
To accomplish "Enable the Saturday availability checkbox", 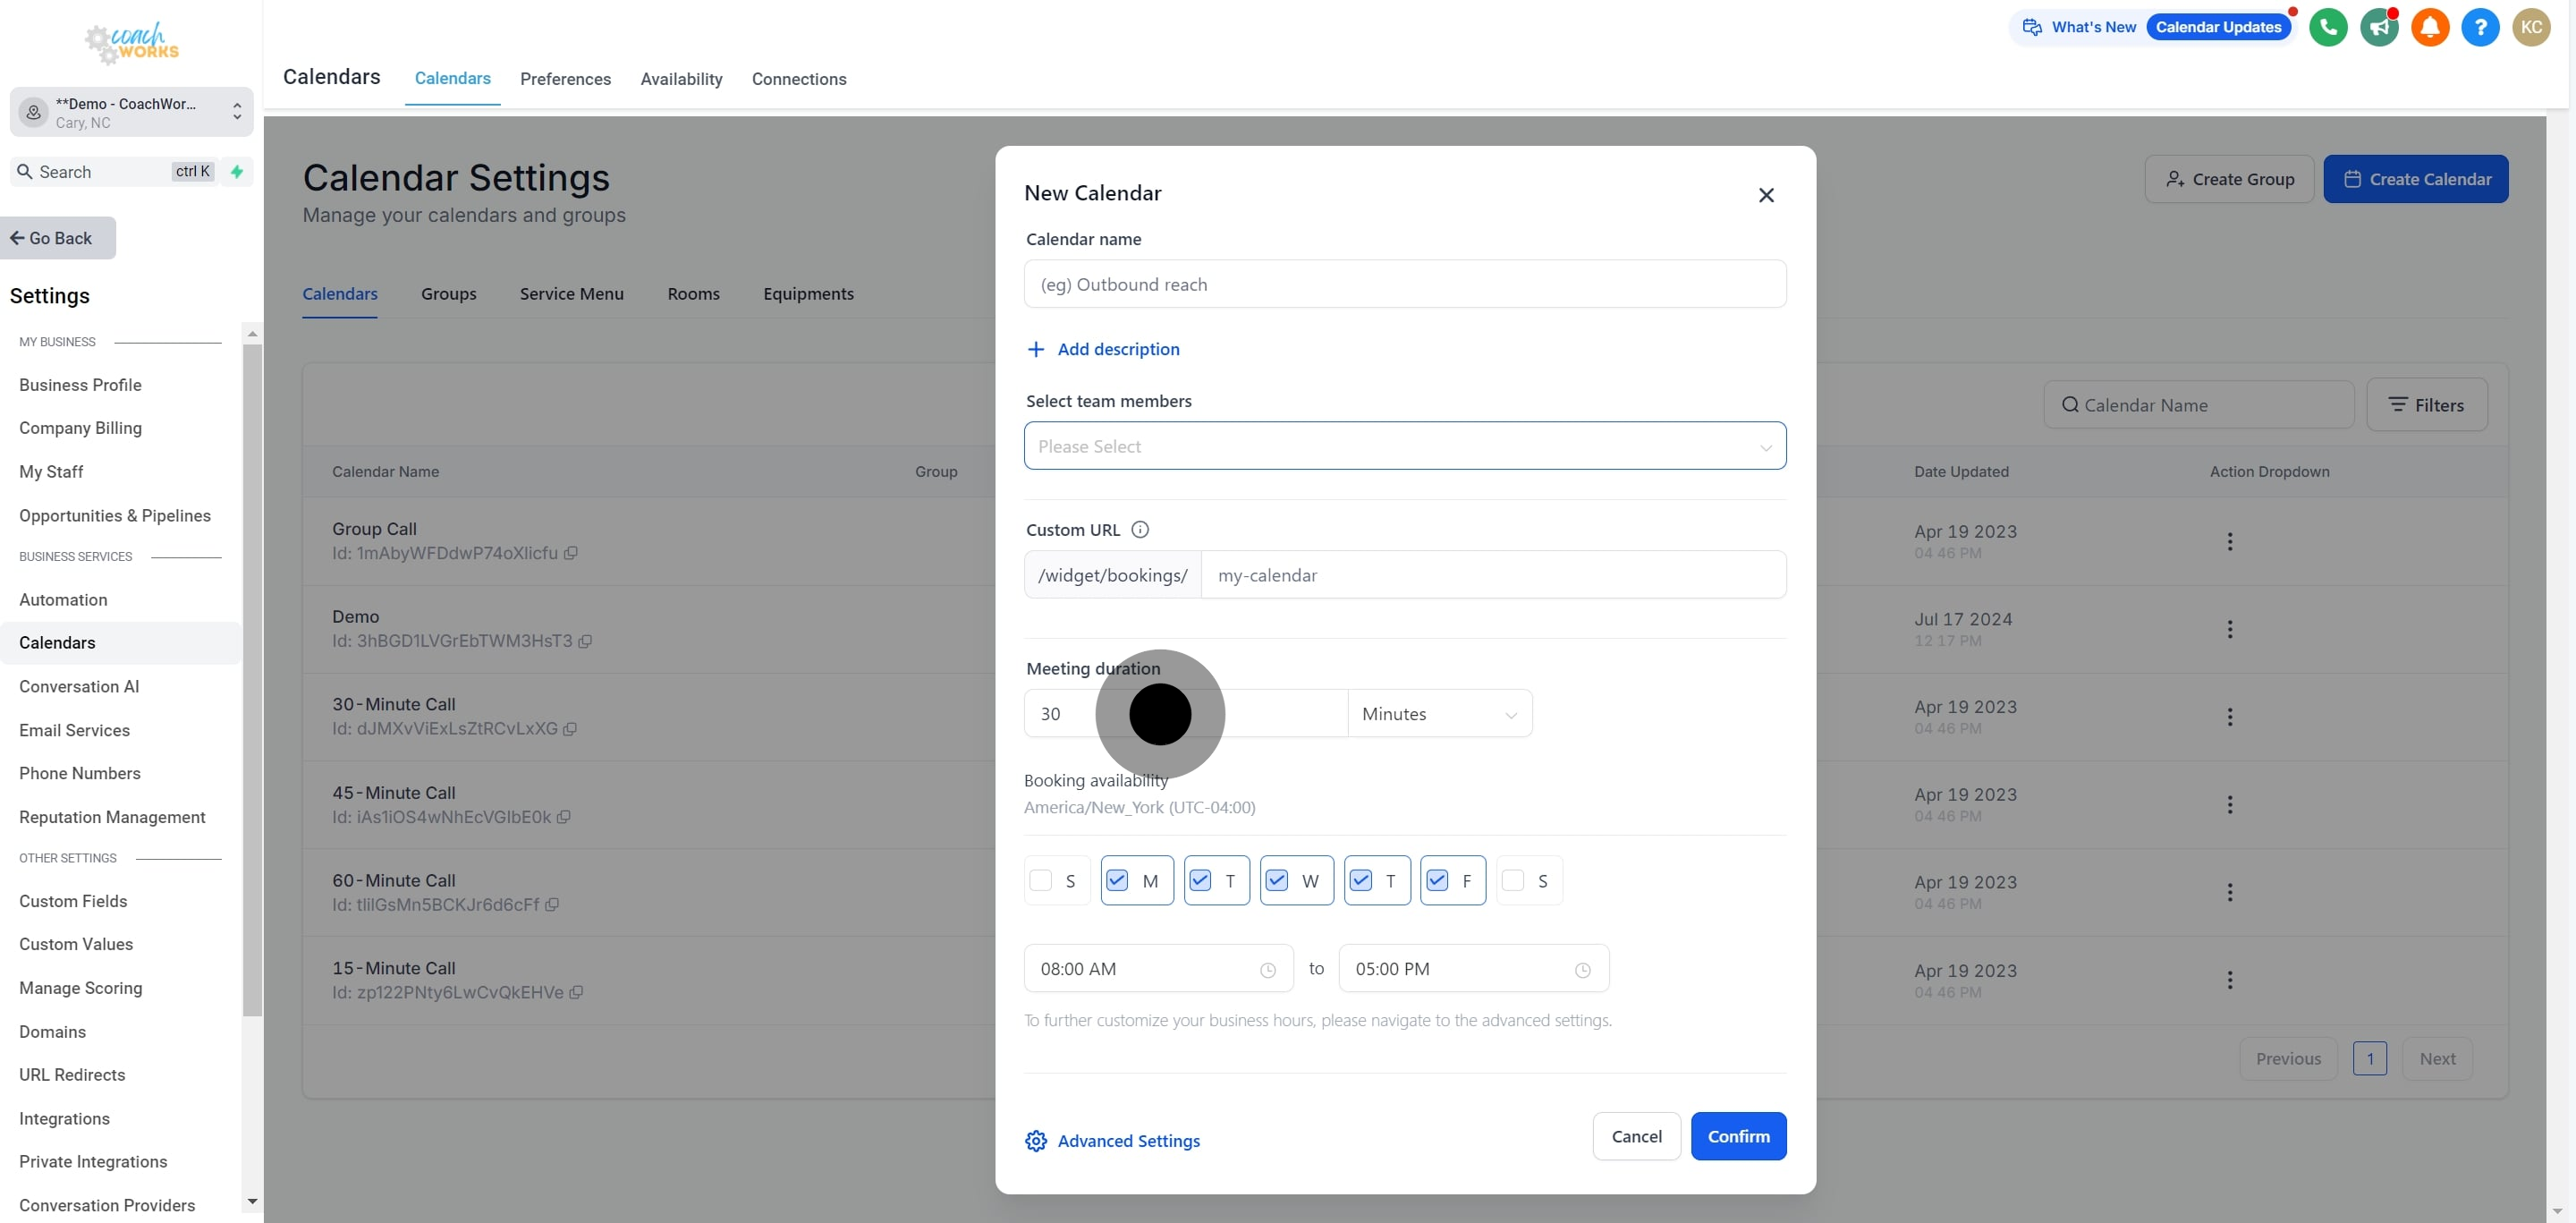I will tap(1513, 881).
